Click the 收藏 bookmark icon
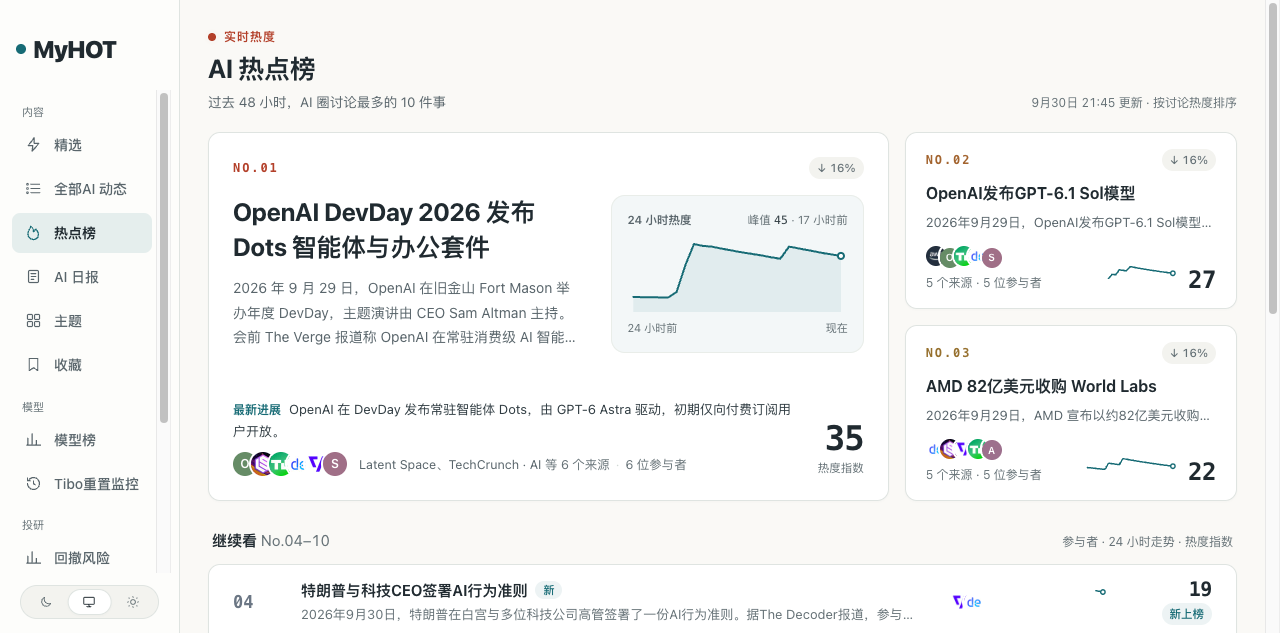Screen dimensions: 1280x633 tap(33, 365)
